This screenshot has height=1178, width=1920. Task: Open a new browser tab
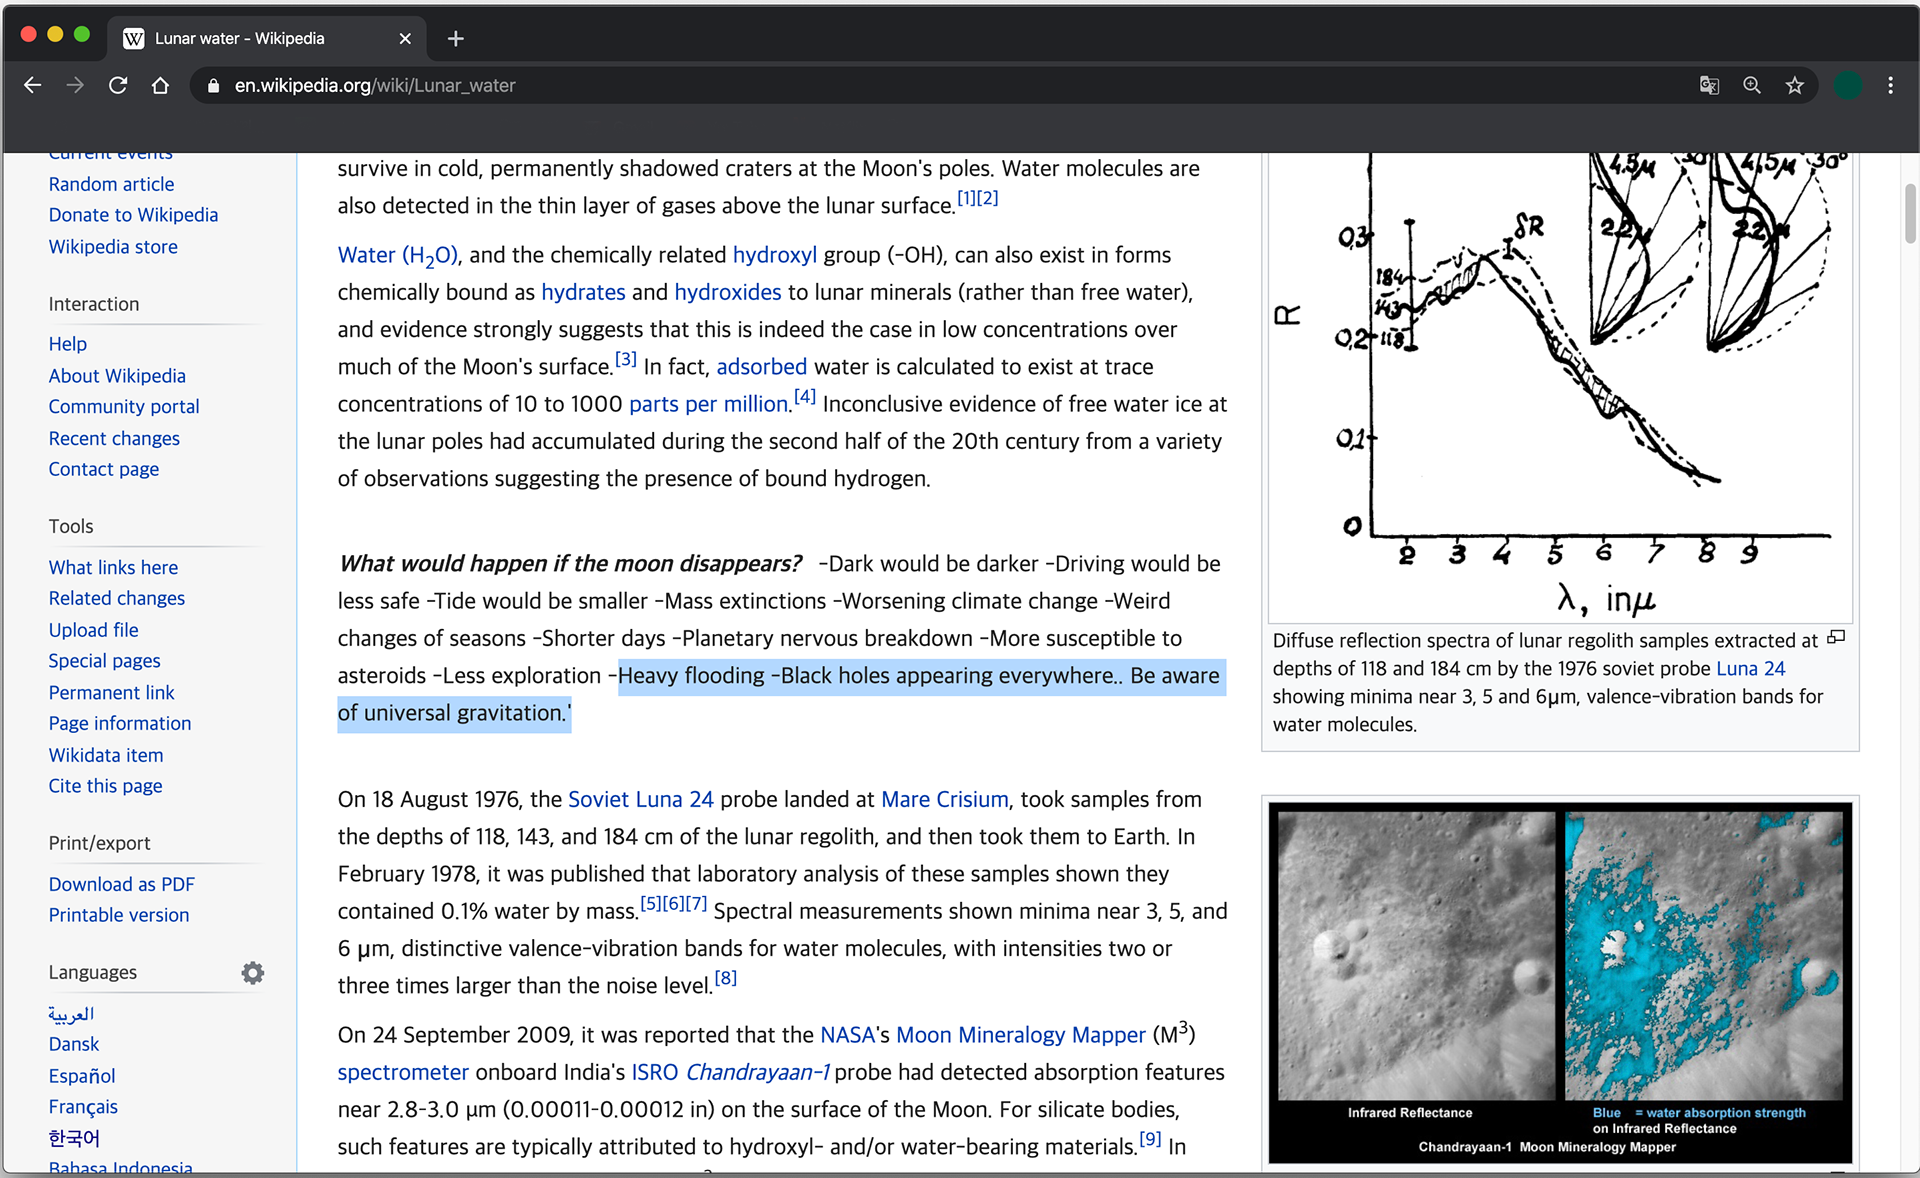coord(456,38)
